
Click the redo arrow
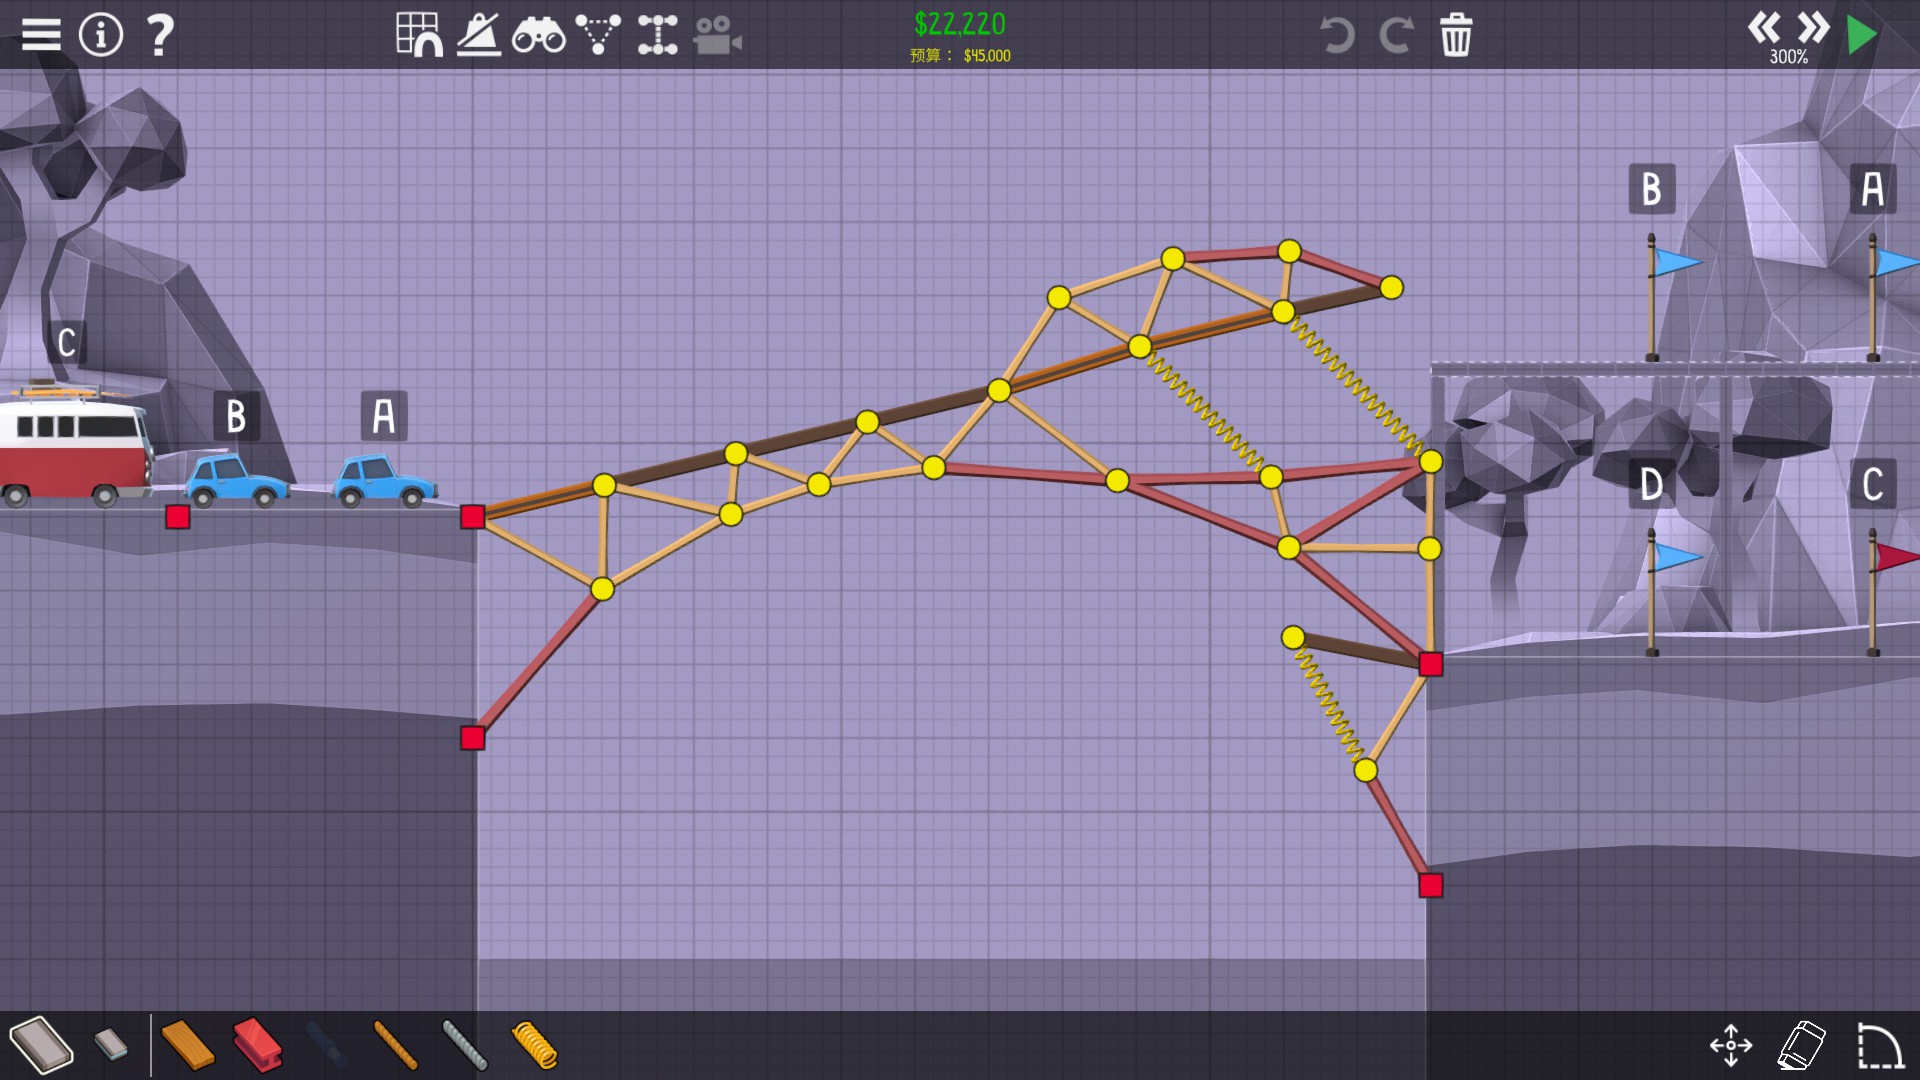pos(1396,35)
